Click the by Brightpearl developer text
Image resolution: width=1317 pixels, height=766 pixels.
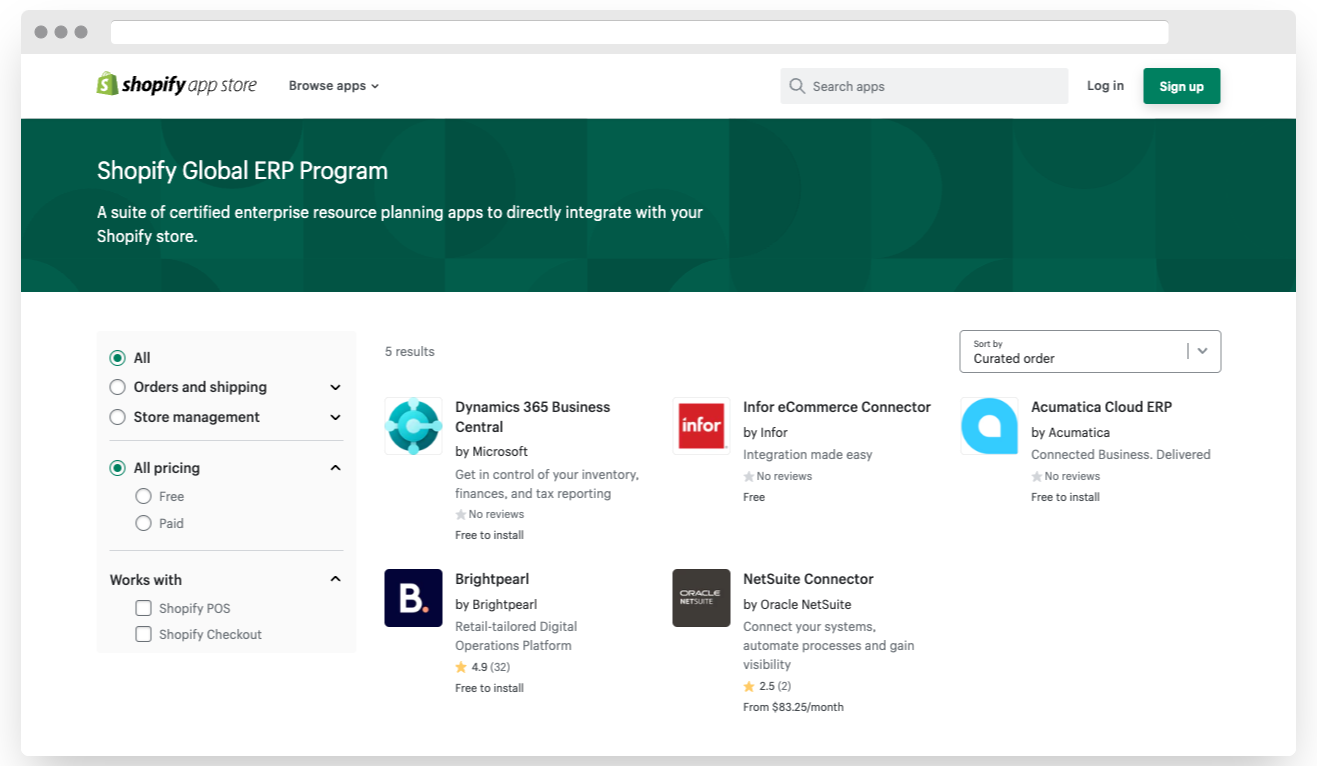[496, 604]
